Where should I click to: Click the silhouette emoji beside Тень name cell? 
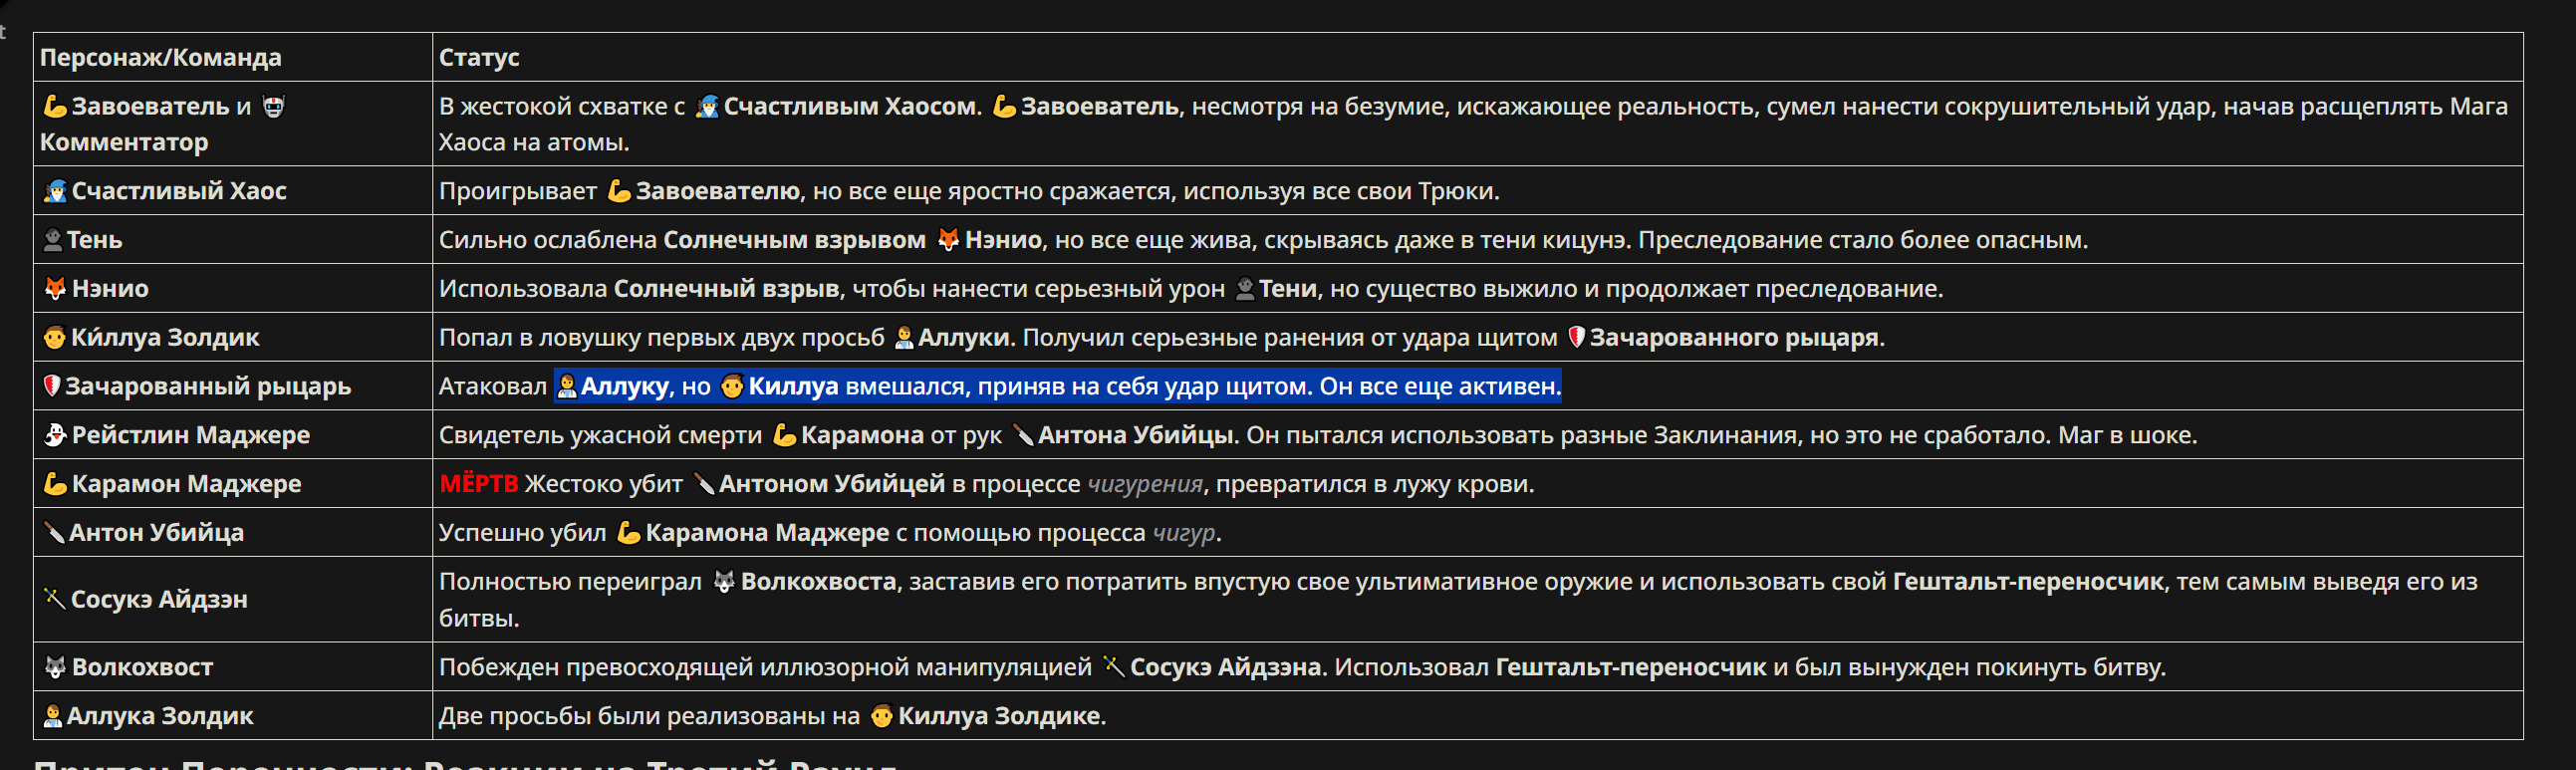[53, 240]
